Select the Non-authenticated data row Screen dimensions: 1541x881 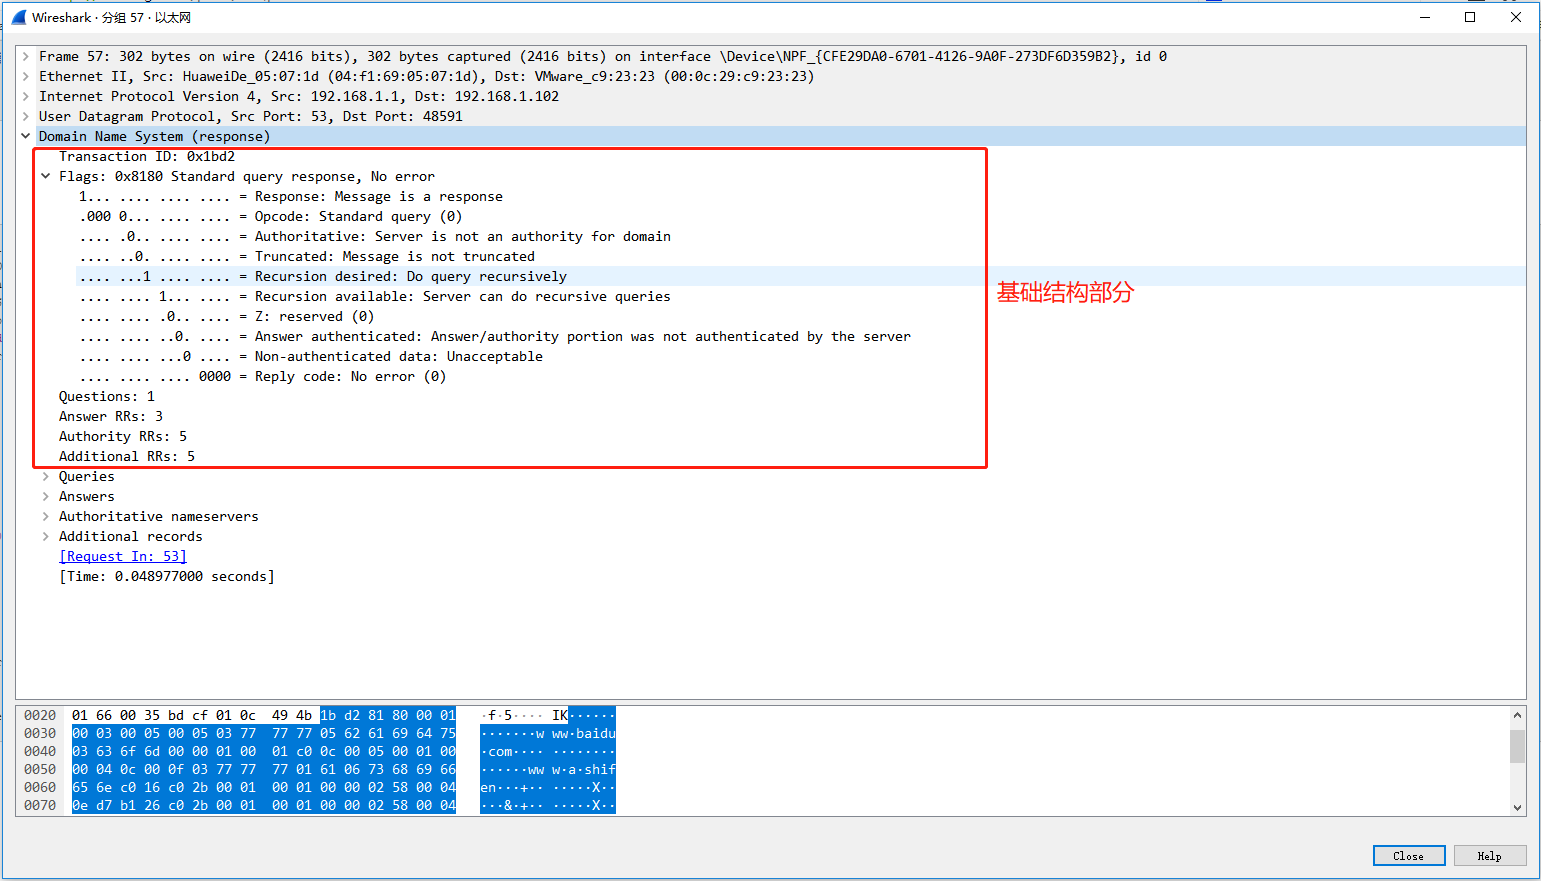coord(311,357)
